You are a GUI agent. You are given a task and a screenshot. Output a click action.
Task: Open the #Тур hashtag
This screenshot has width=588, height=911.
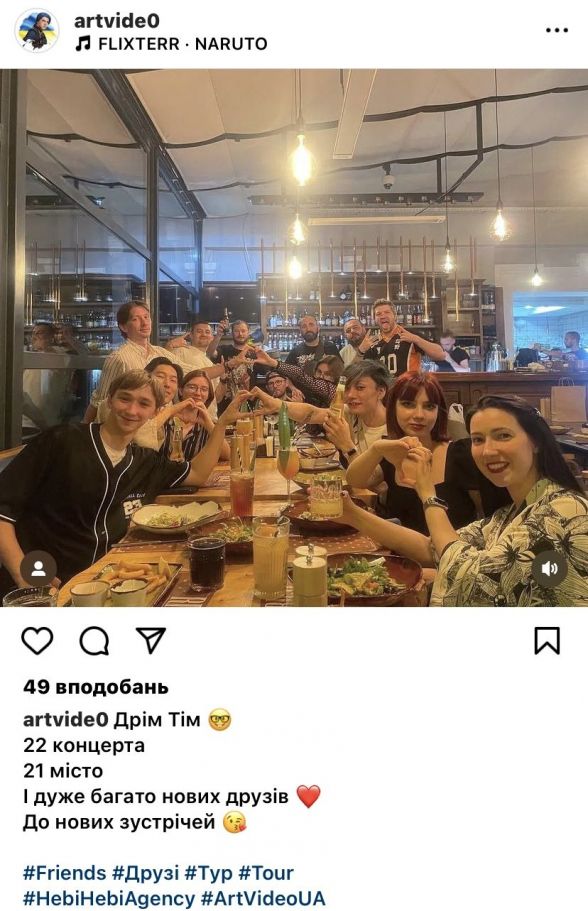209,873
